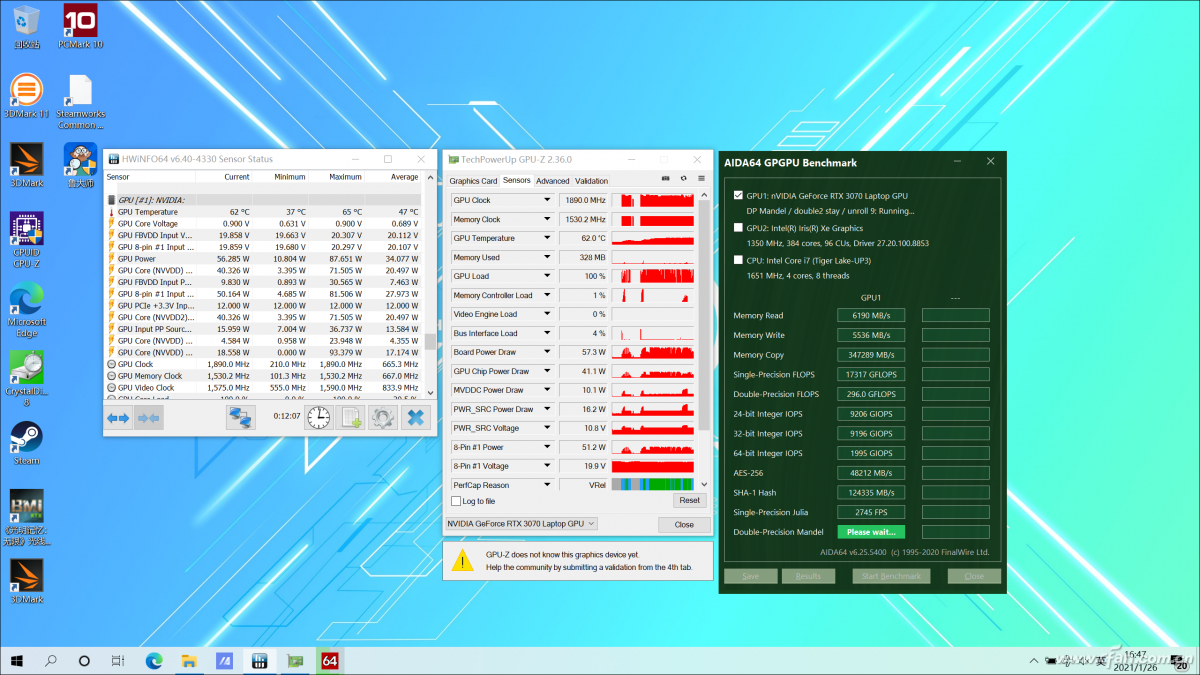Enable GPU-Z Log to file checkbox

pyautogui.click(x=457, y=501)
